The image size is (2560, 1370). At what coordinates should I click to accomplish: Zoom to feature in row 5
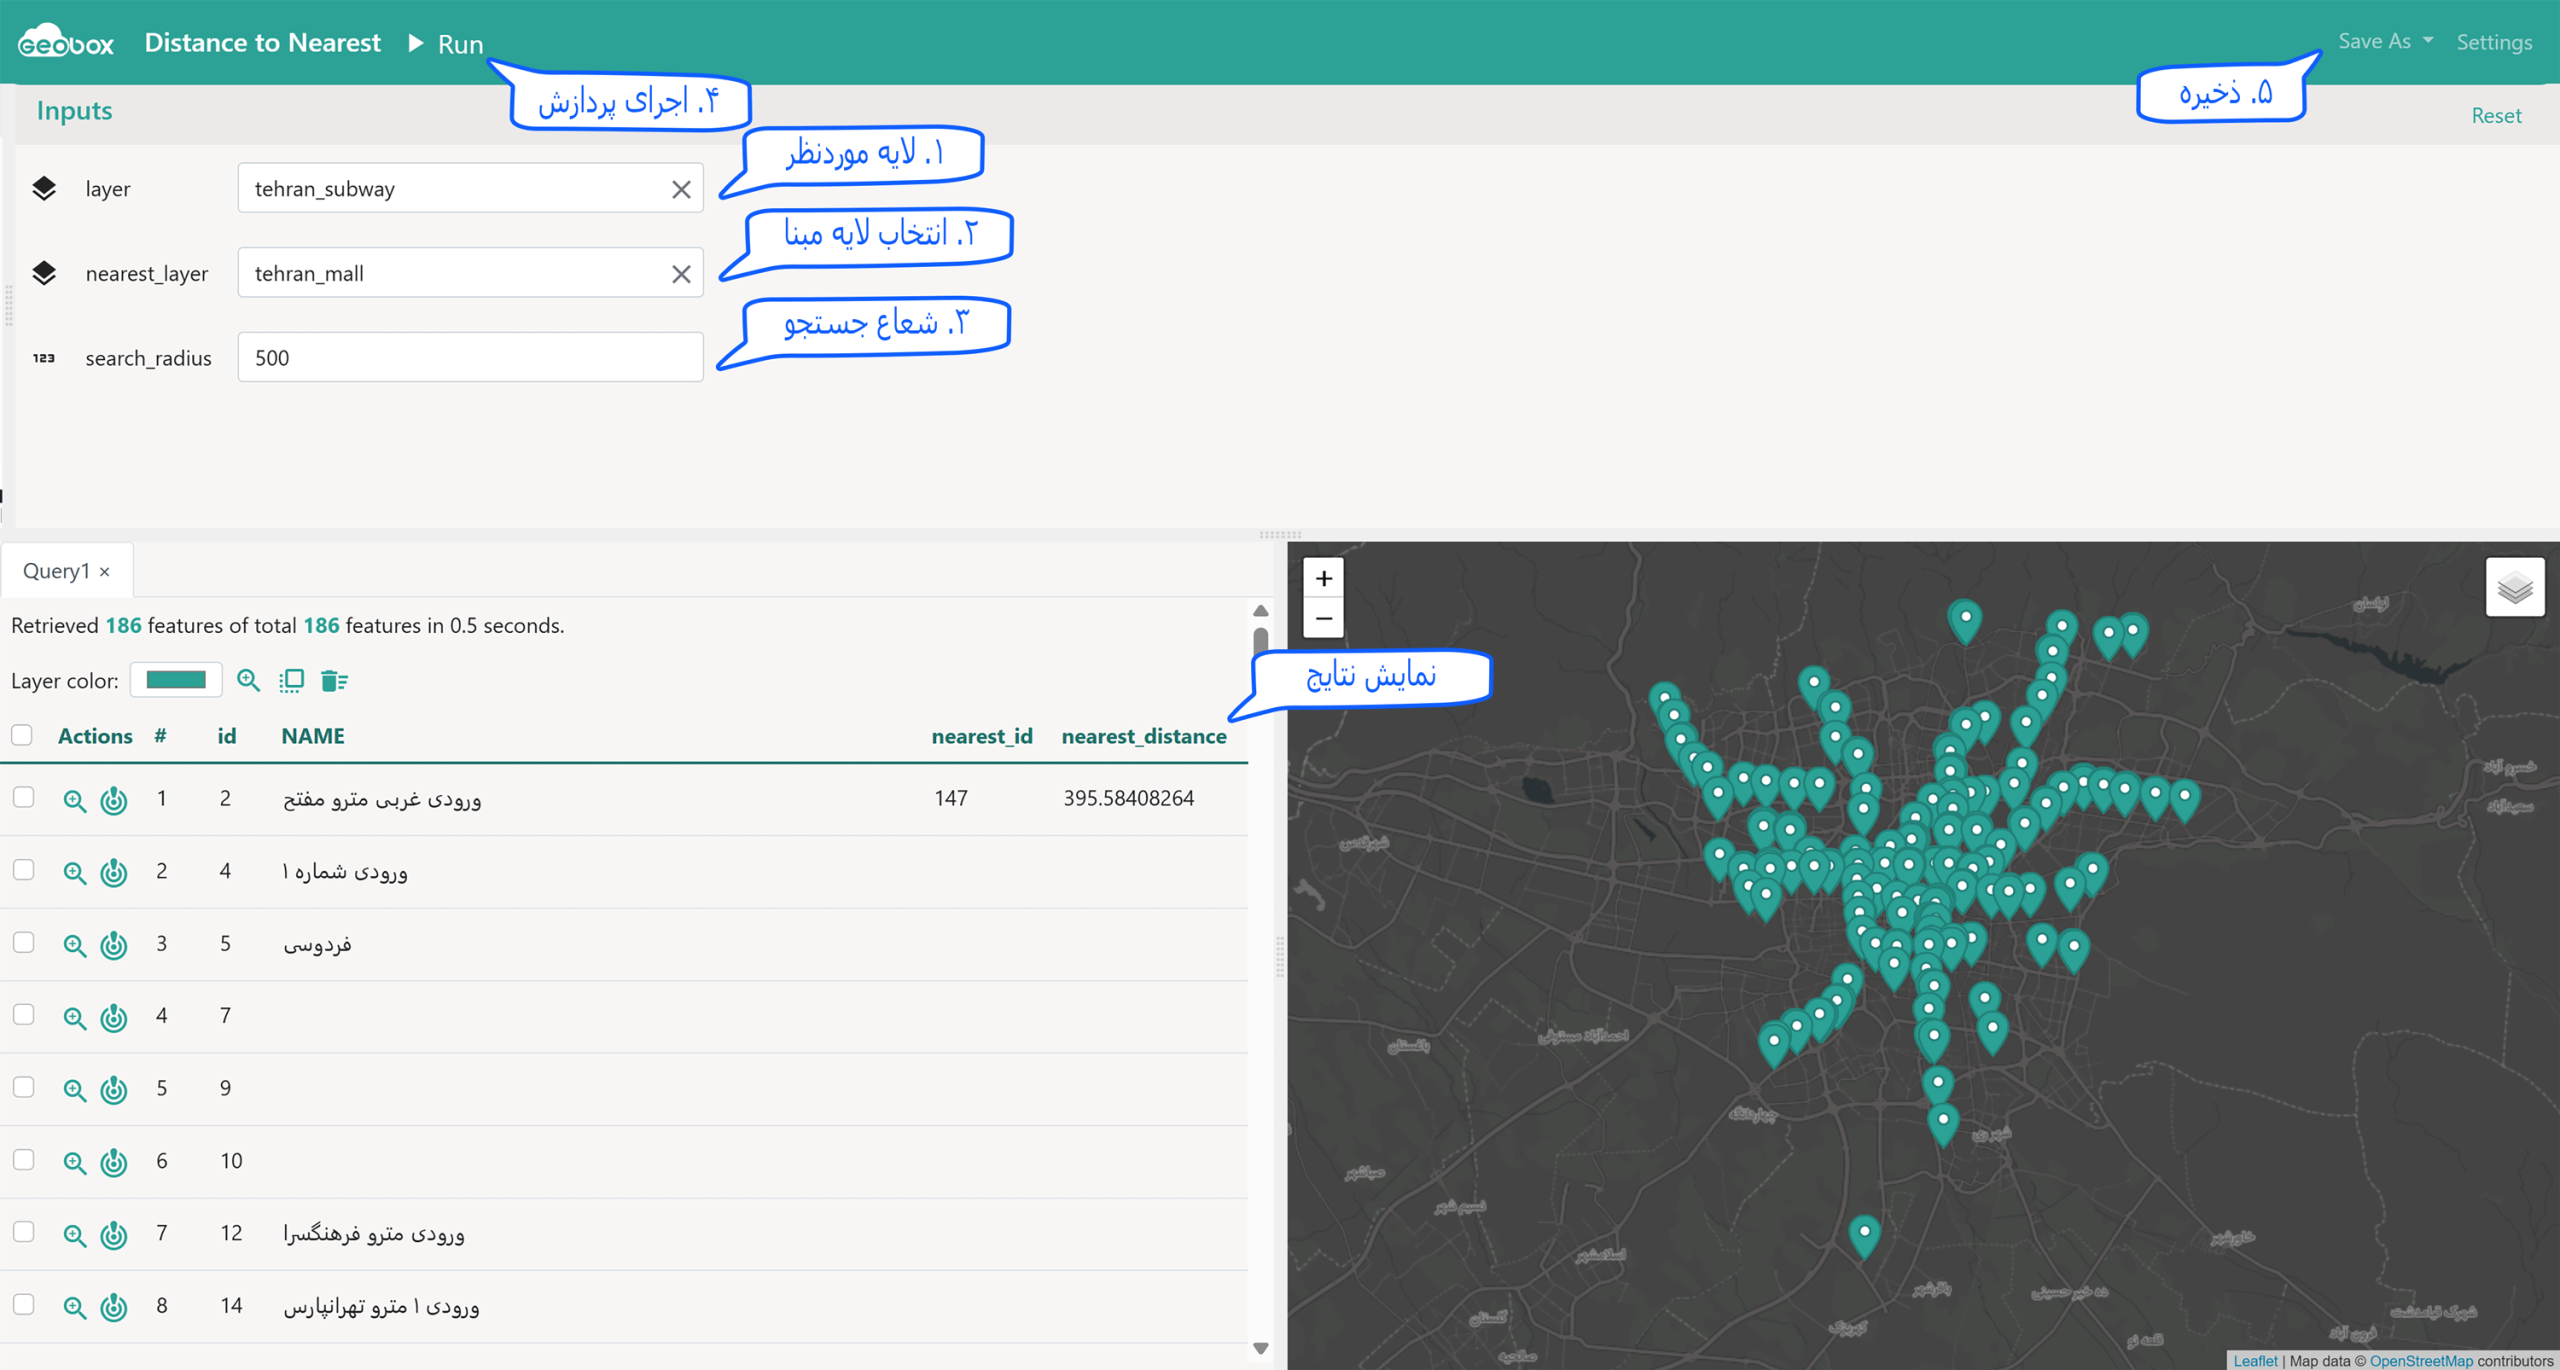(x=74, y=1089)
